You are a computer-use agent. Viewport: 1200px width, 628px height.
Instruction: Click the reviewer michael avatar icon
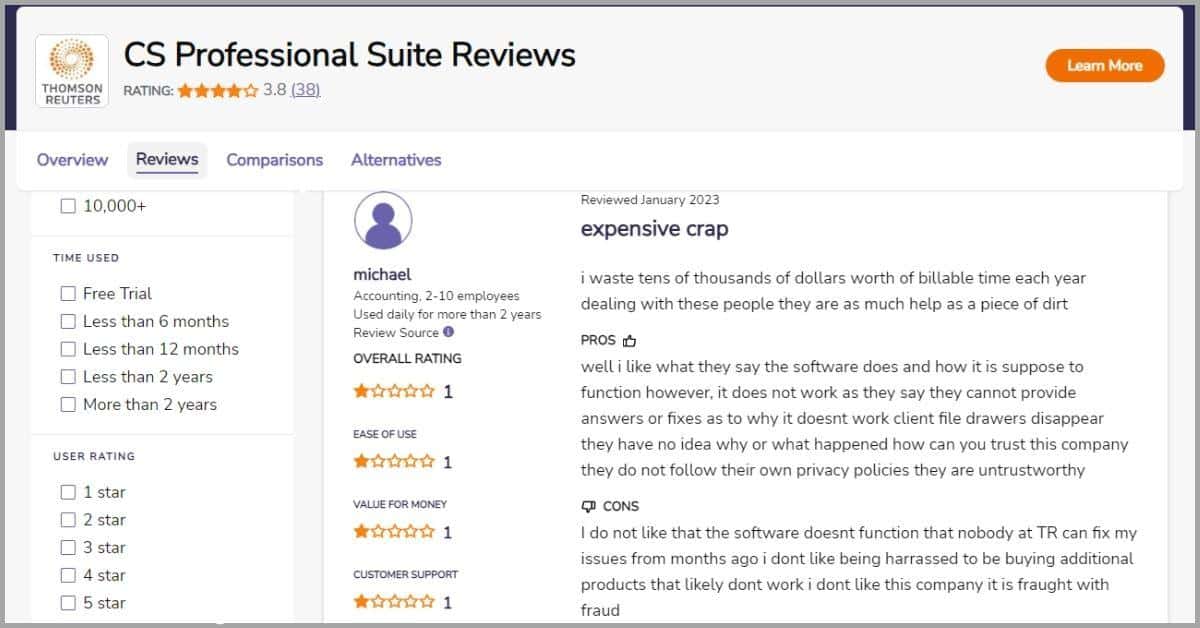click(x=383, y=221)
